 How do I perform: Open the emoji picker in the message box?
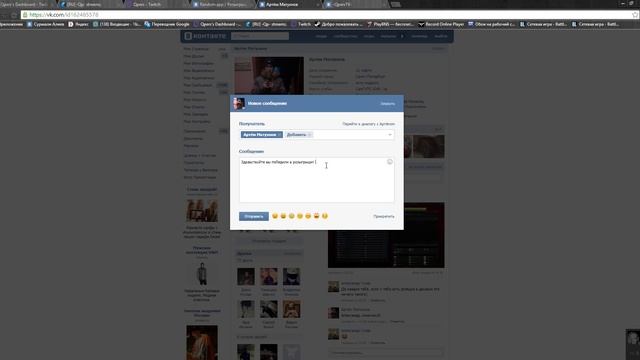click(390, 162)
